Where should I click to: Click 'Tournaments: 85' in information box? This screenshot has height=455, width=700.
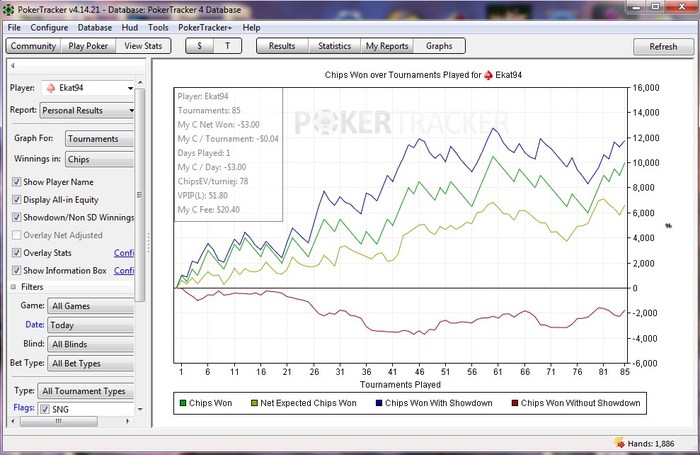tap(209, 110)
